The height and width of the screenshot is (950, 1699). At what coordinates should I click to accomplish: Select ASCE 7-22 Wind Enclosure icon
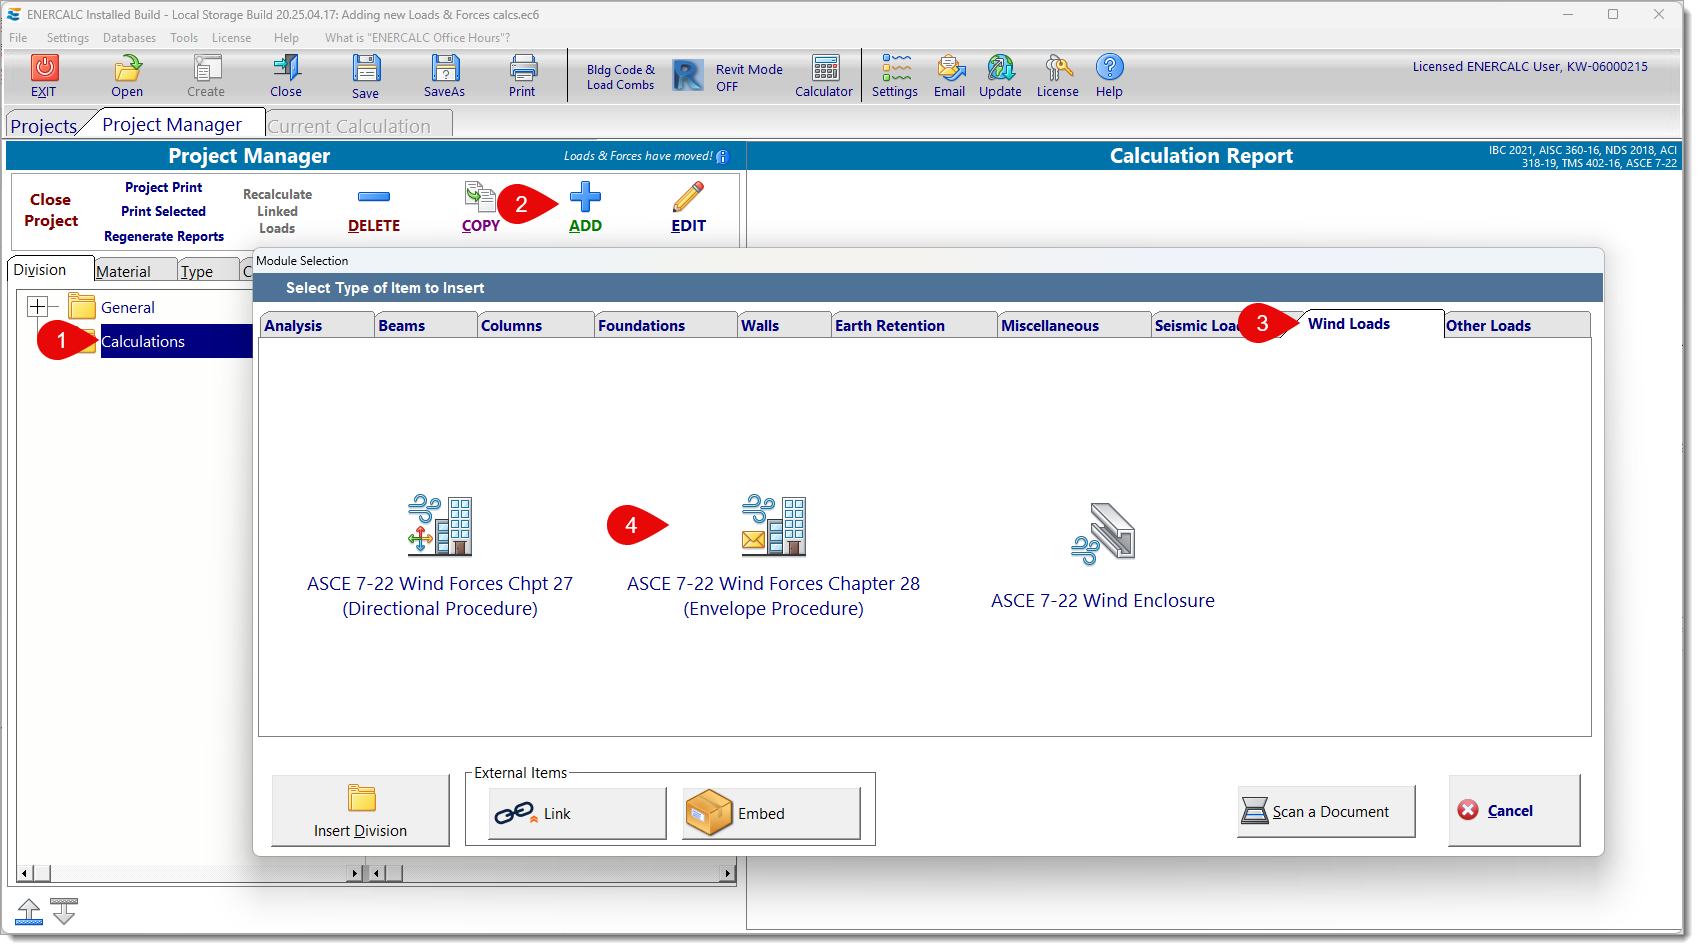tap(1103, 534)
